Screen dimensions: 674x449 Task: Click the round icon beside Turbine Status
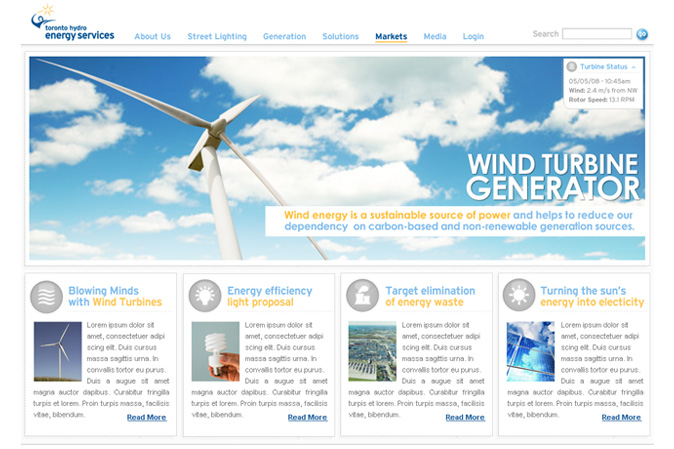click(x=572, y=67)
